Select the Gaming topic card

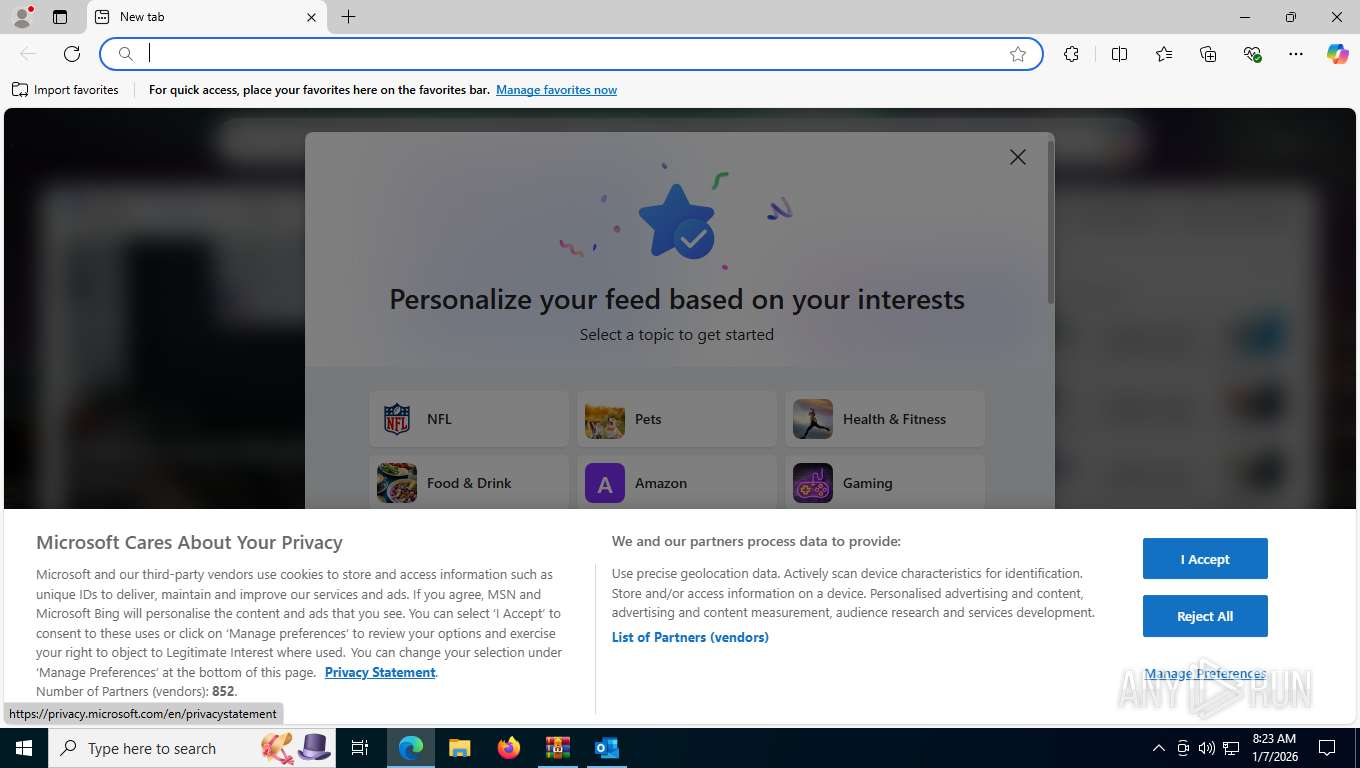[885, 483]
